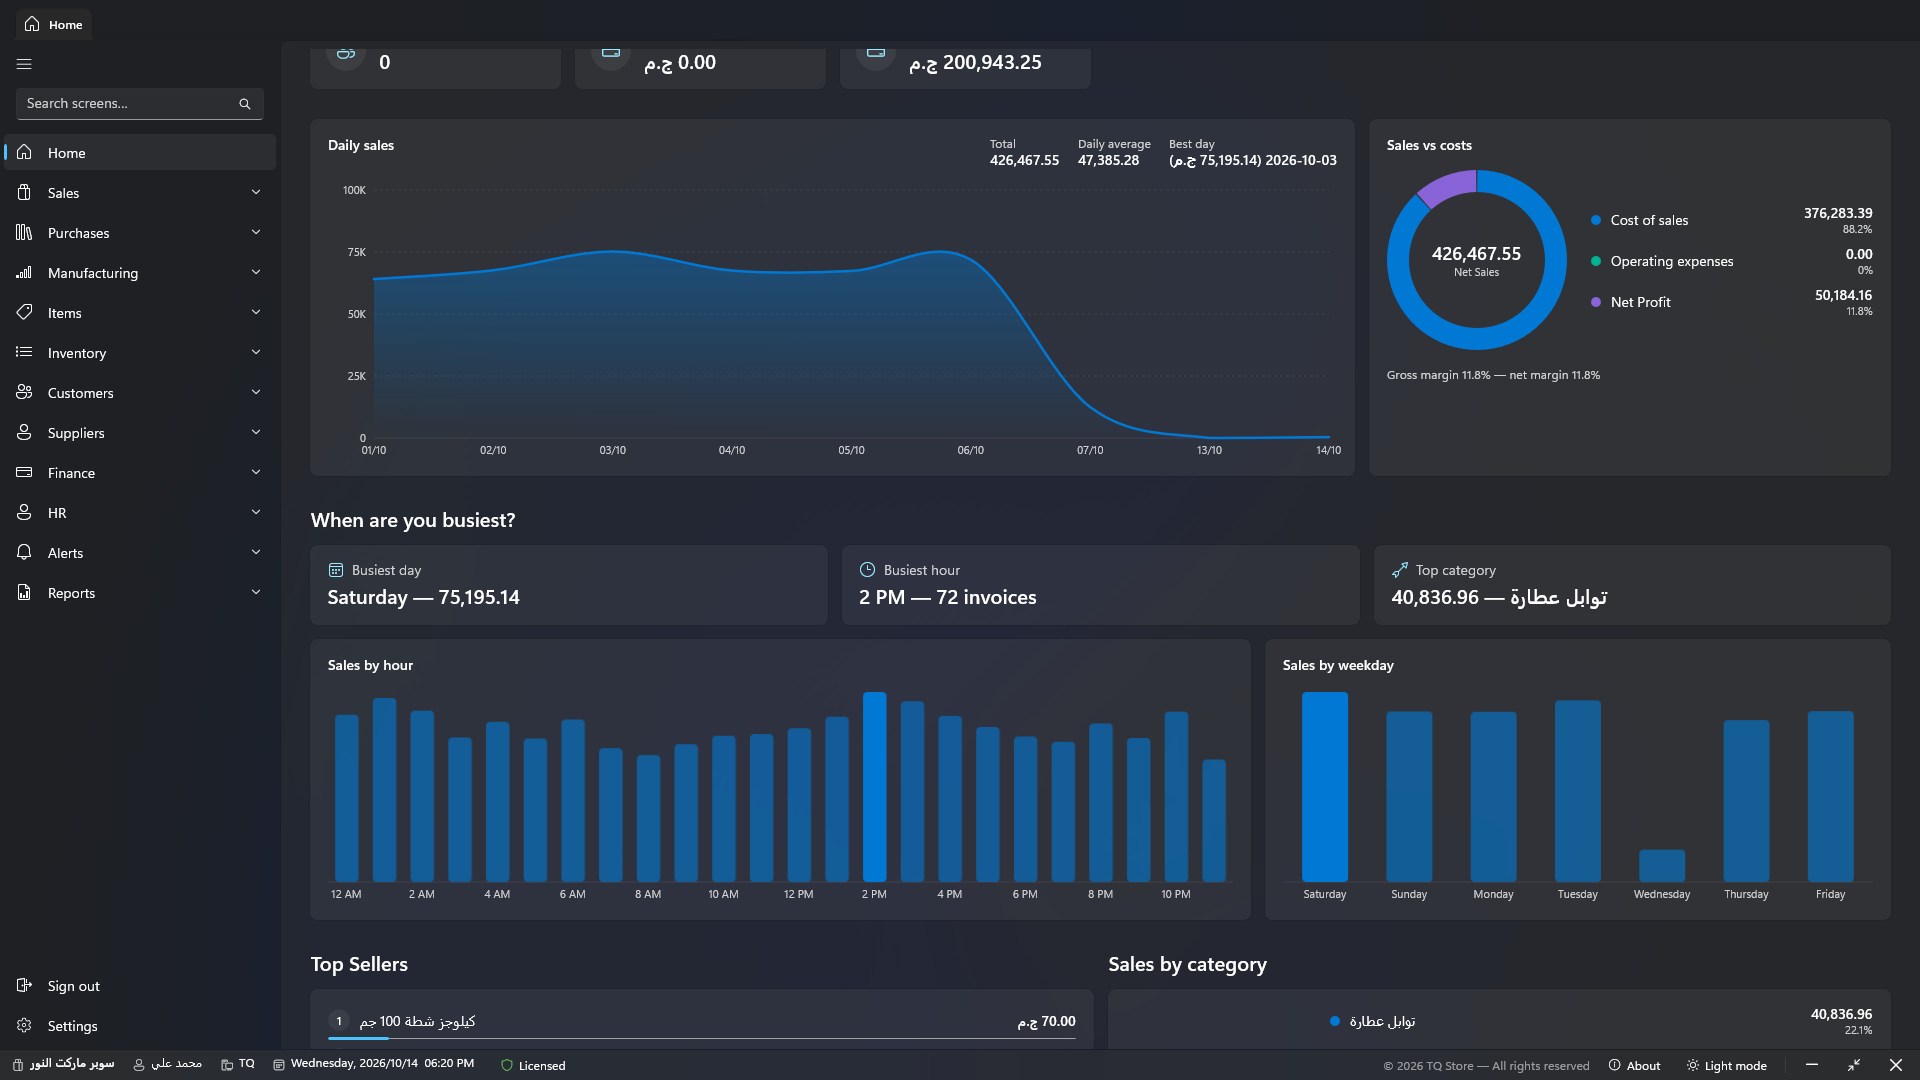The image size is (1920, 1080).
Task: Click the Busiest hour clock icon
Action: click(867, 570)
